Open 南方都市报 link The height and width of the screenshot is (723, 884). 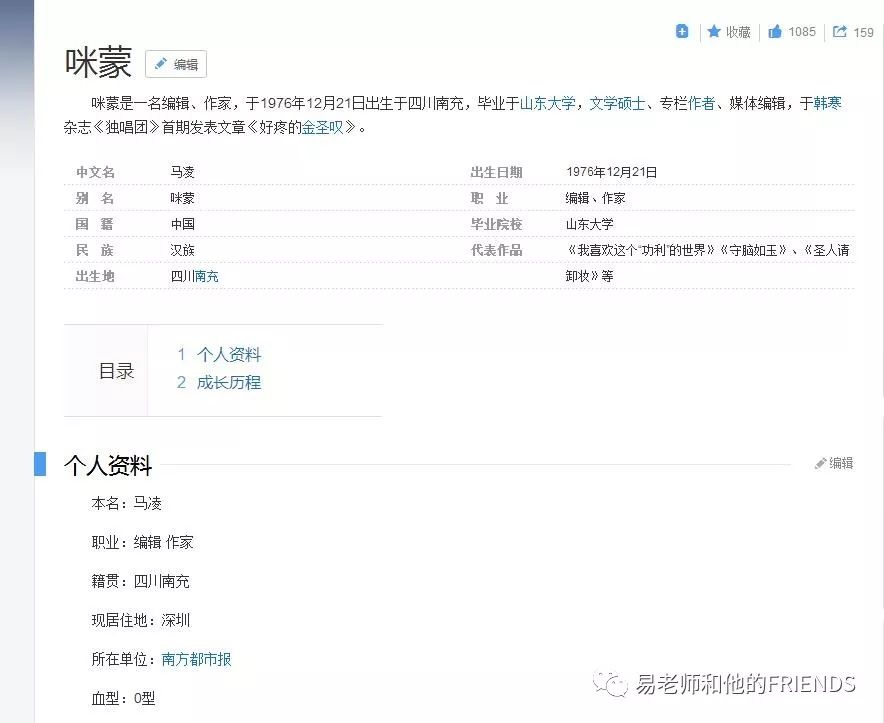196,659
